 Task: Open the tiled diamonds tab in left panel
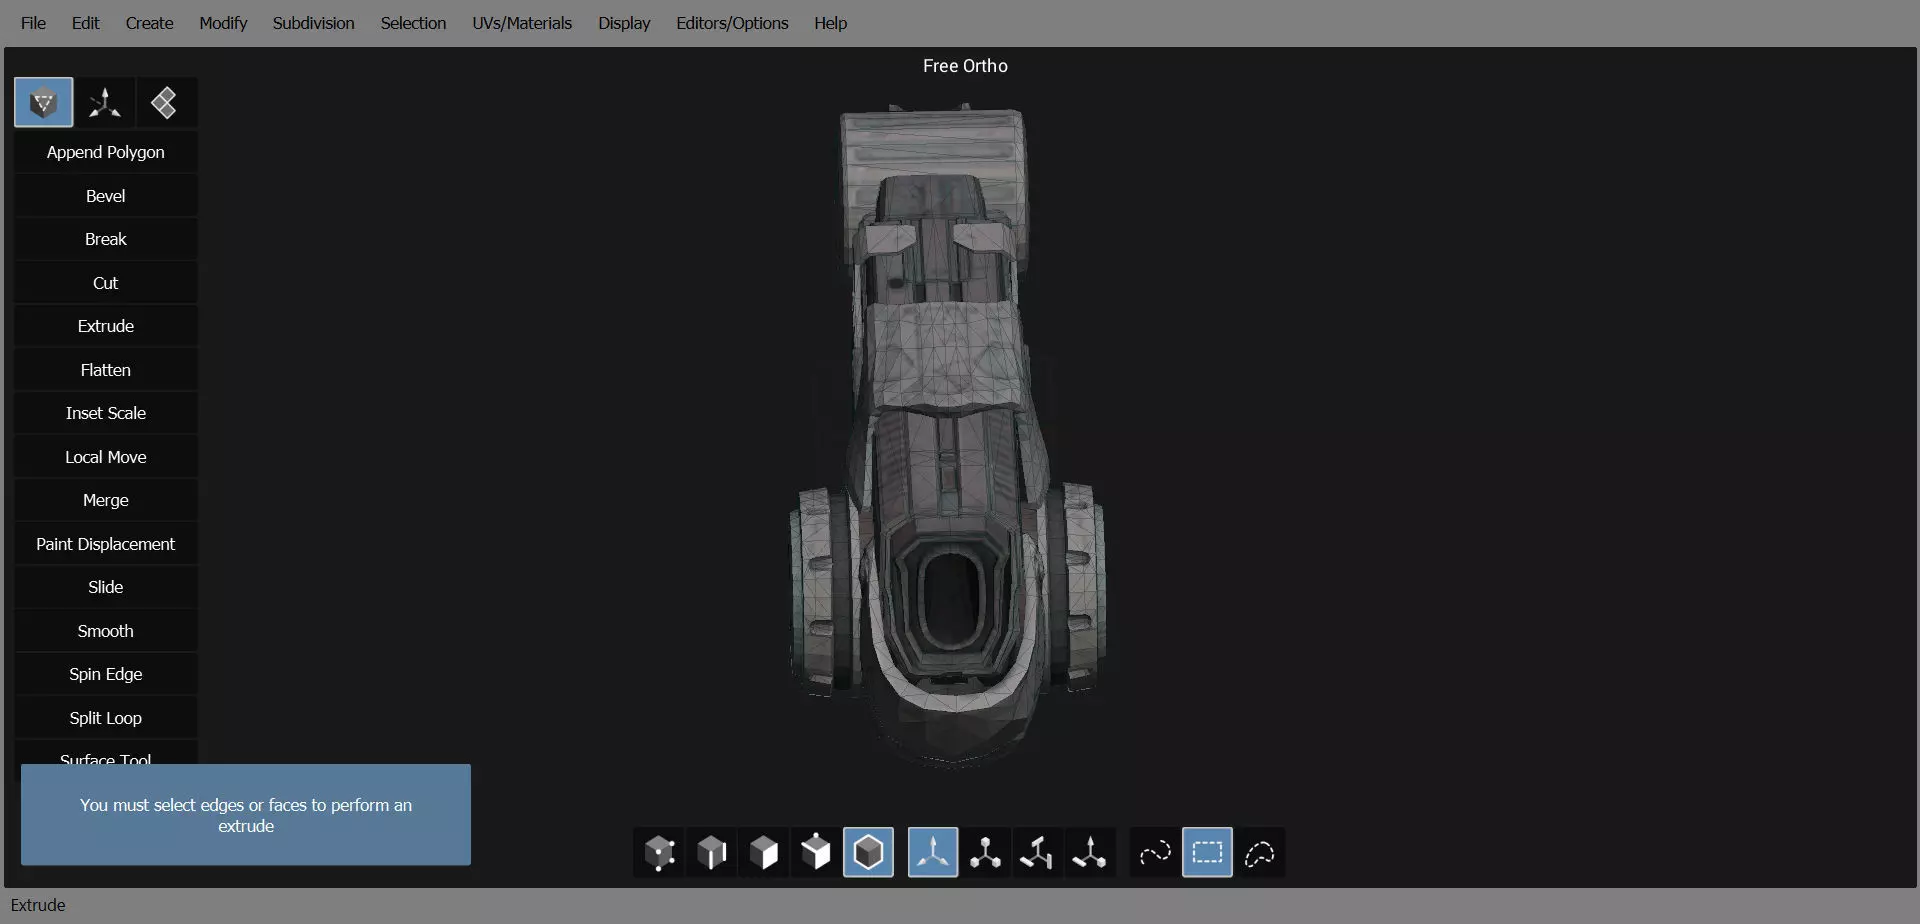tap(165, 102)
